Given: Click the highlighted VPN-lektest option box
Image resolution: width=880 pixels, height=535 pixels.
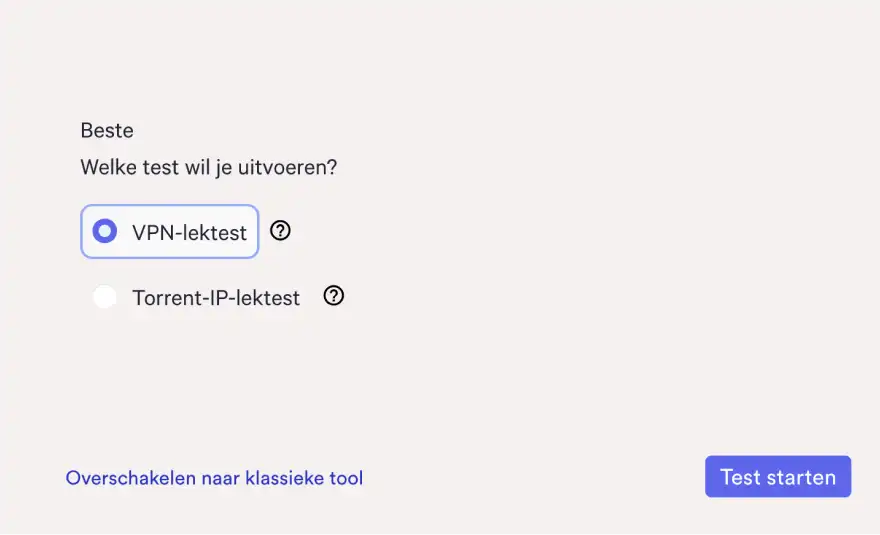Looking at the screenshot, I should pyautogui.click(x=170, y=232).
